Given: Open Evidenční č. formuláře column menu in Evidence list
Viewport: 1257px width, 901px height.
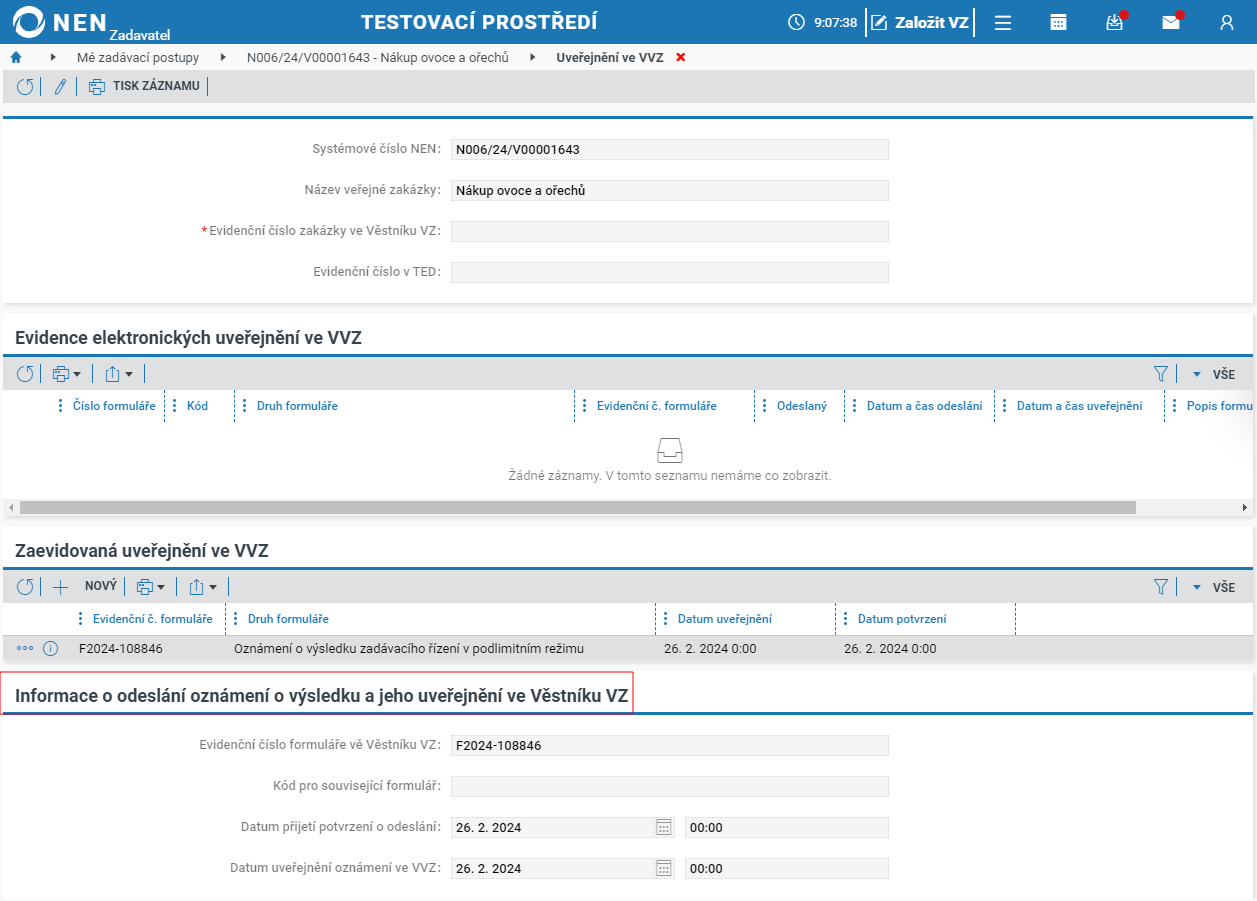Looking at the screenshot, I should click(584, 406).
